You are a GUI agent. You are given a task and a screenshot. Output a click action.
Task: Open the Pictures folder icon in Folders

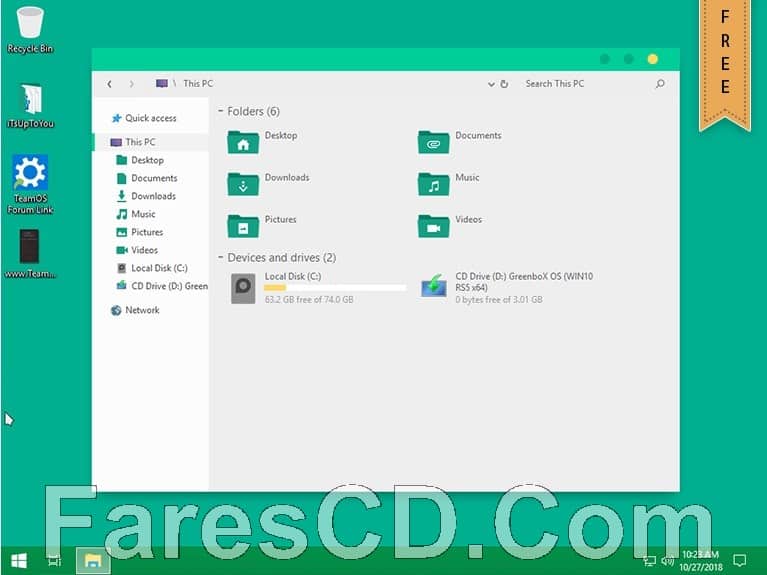coord(243,226)
